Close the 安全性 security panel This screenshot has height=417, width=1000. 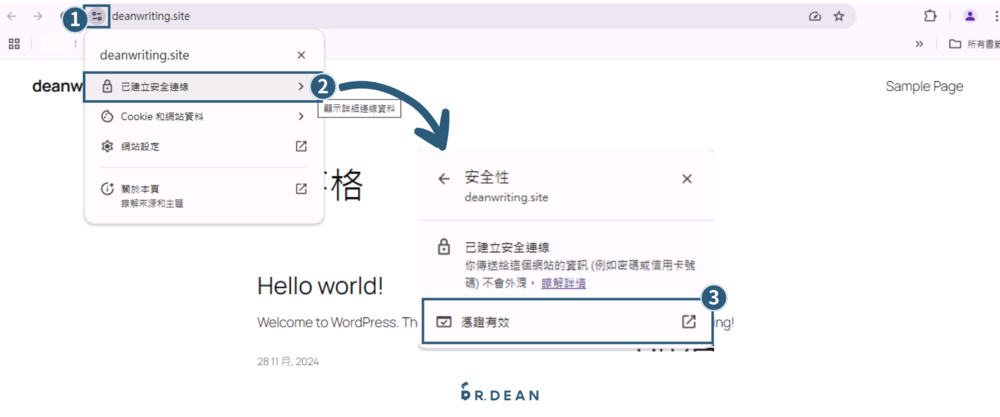[687, 179]
